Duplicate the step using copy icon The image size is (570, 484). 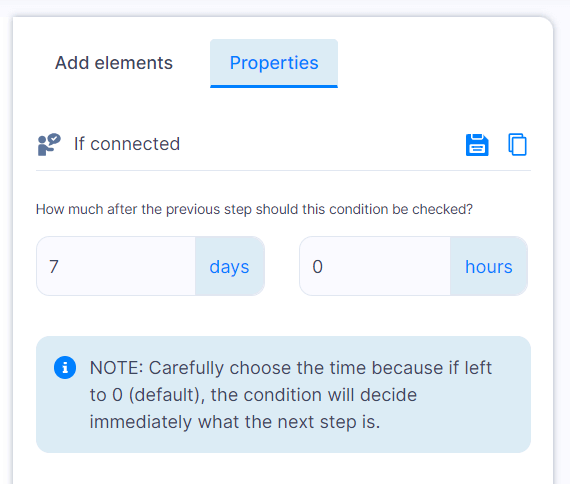517,144
